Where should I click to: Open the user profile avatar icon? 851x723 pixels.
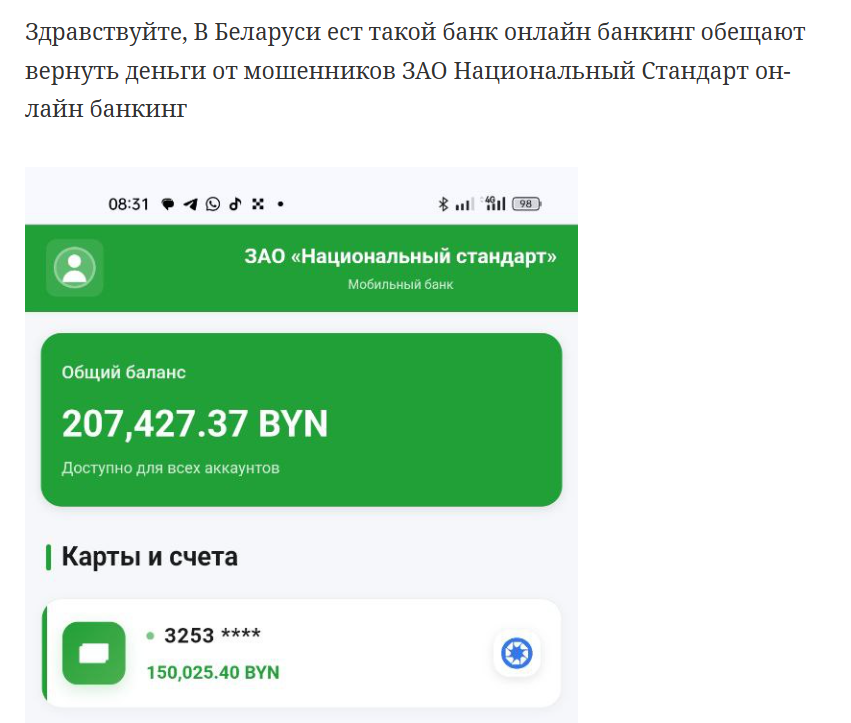pyautogui.click(x=75, y=267)
